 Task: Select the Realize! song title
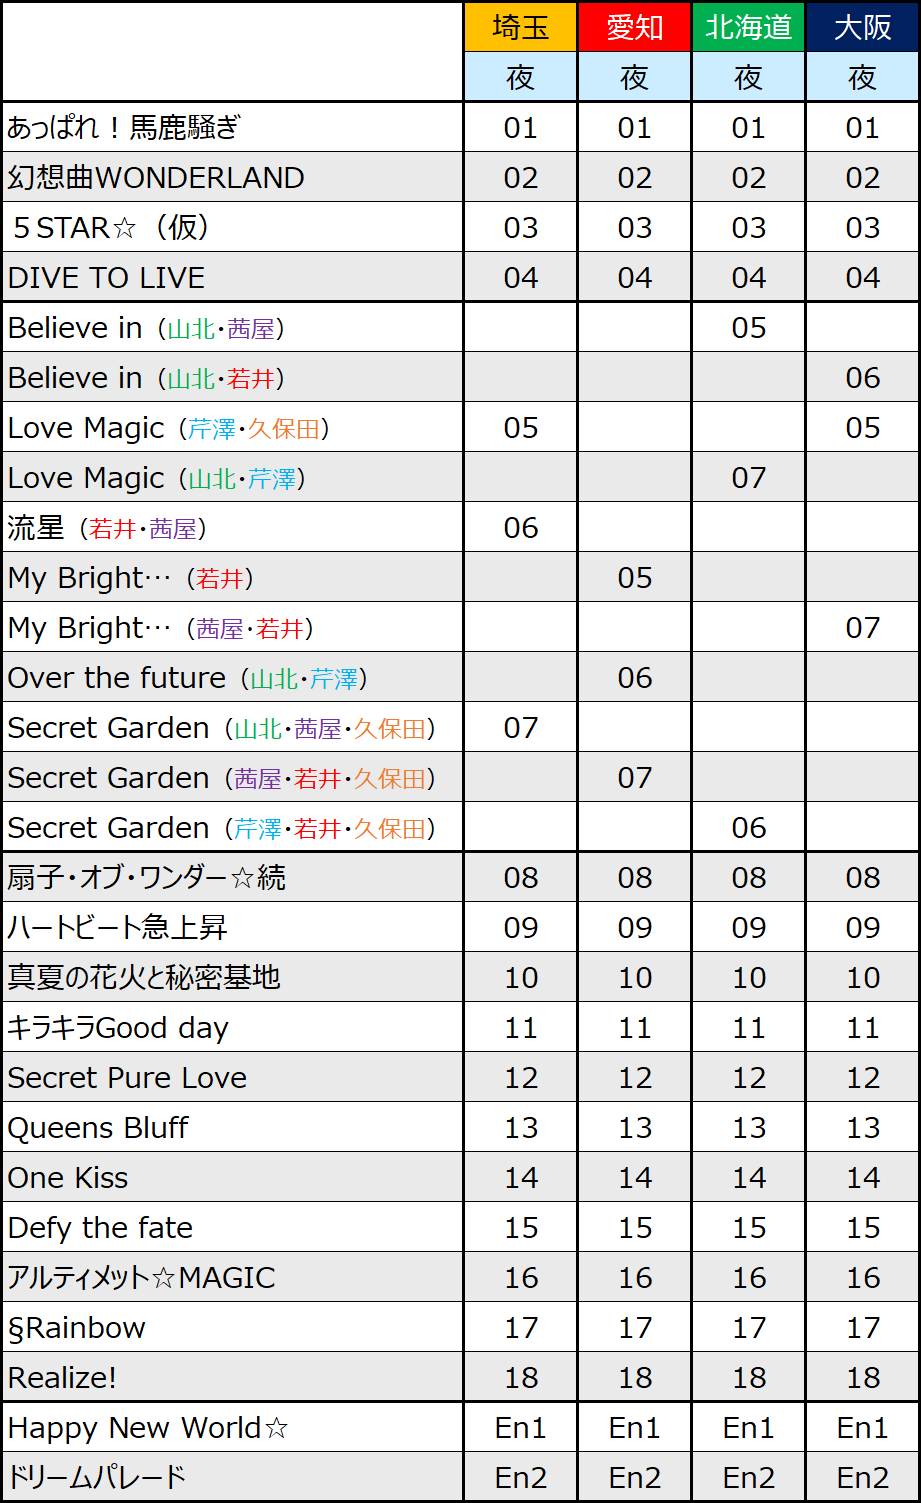pos(62,1378)
